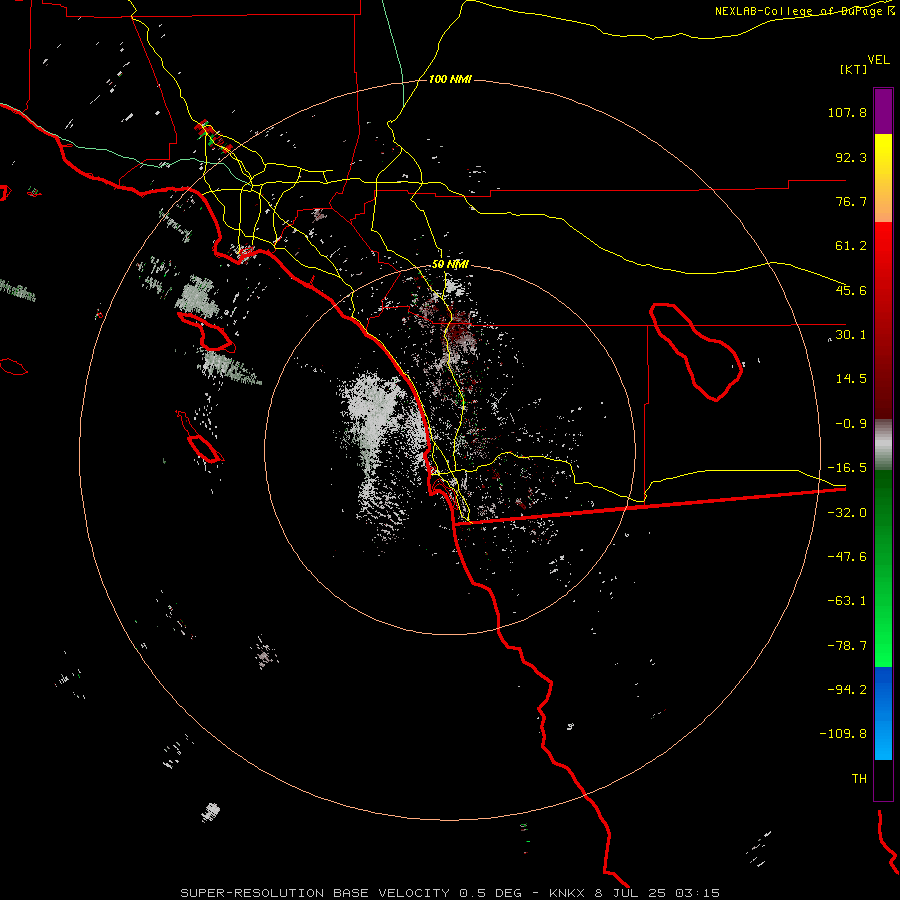Viewport: 900px width, 900px height.
Task: Click the 0.5 DEG elevation text in the caption
Action: pyautogui.click(x=490, y=893)
